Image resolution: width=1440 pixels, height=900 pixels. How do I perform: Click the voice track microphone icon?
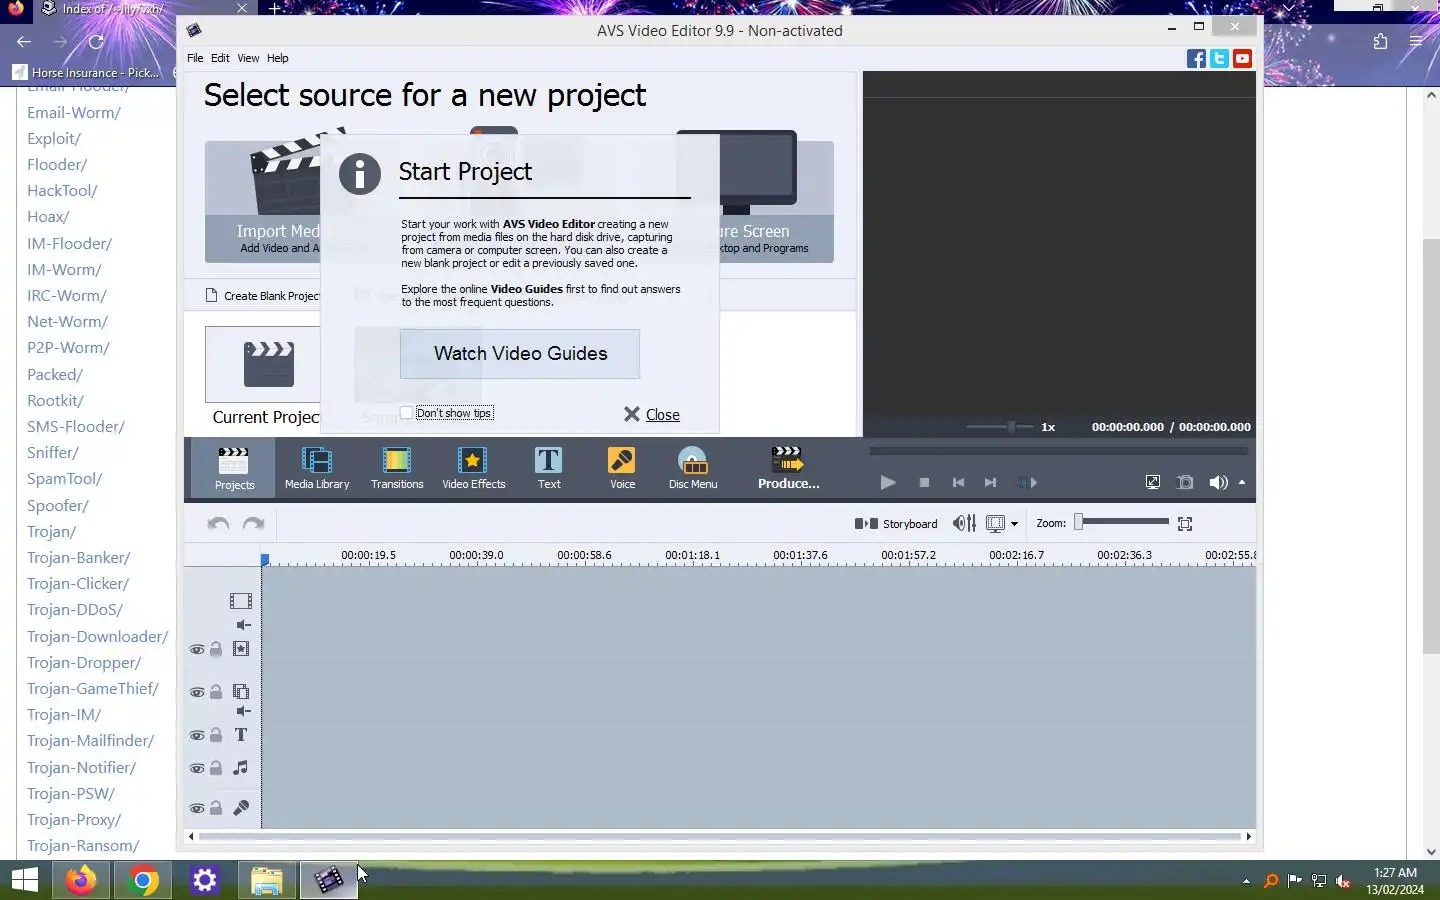pos(241,807)
